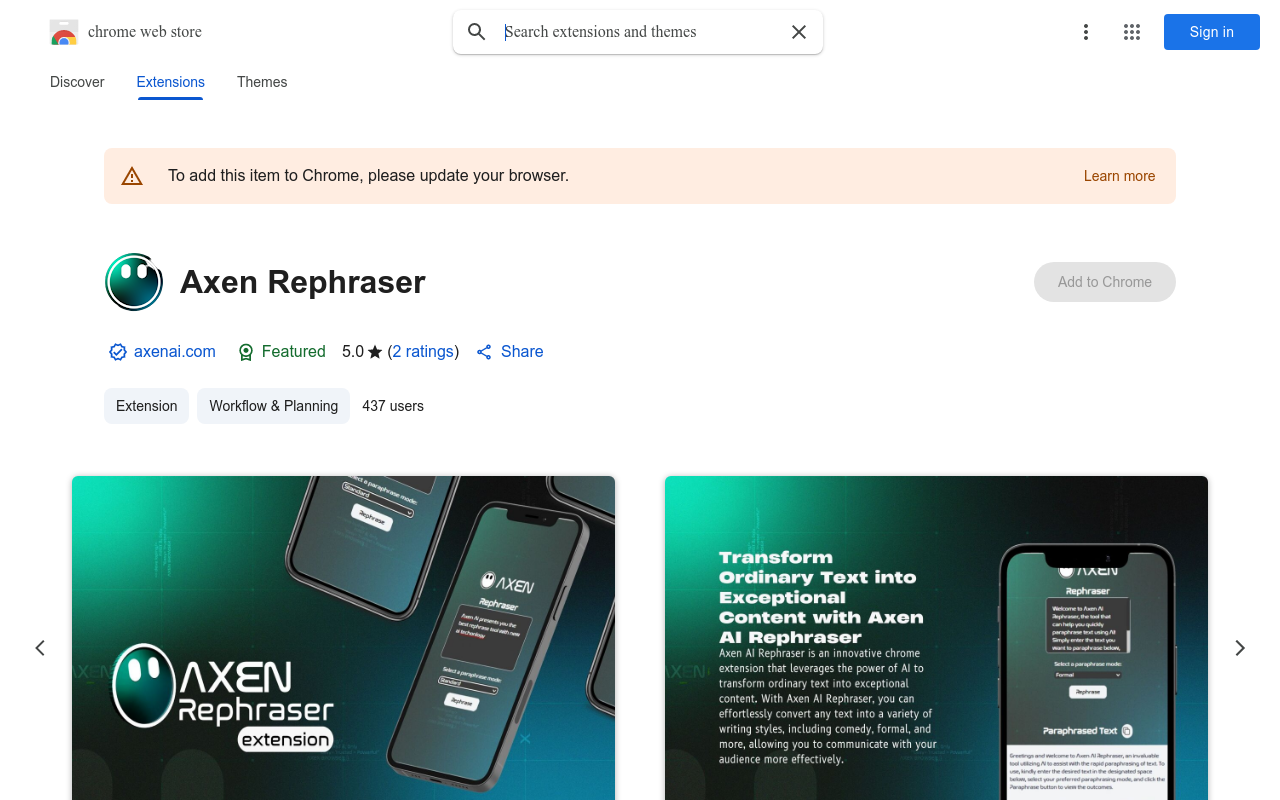
Task: Click the Sign in button
Action: [1212, 32]
